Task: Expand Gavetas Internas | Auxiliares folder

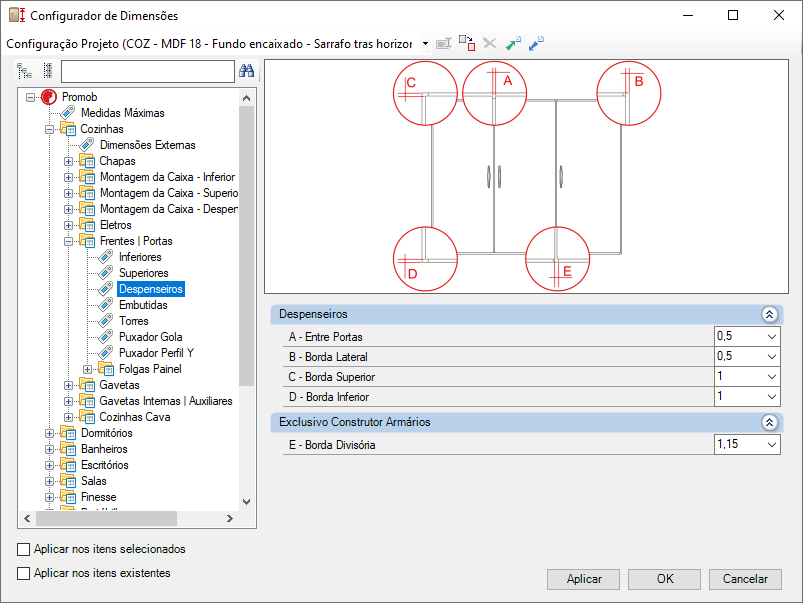Action: (68, 401)
